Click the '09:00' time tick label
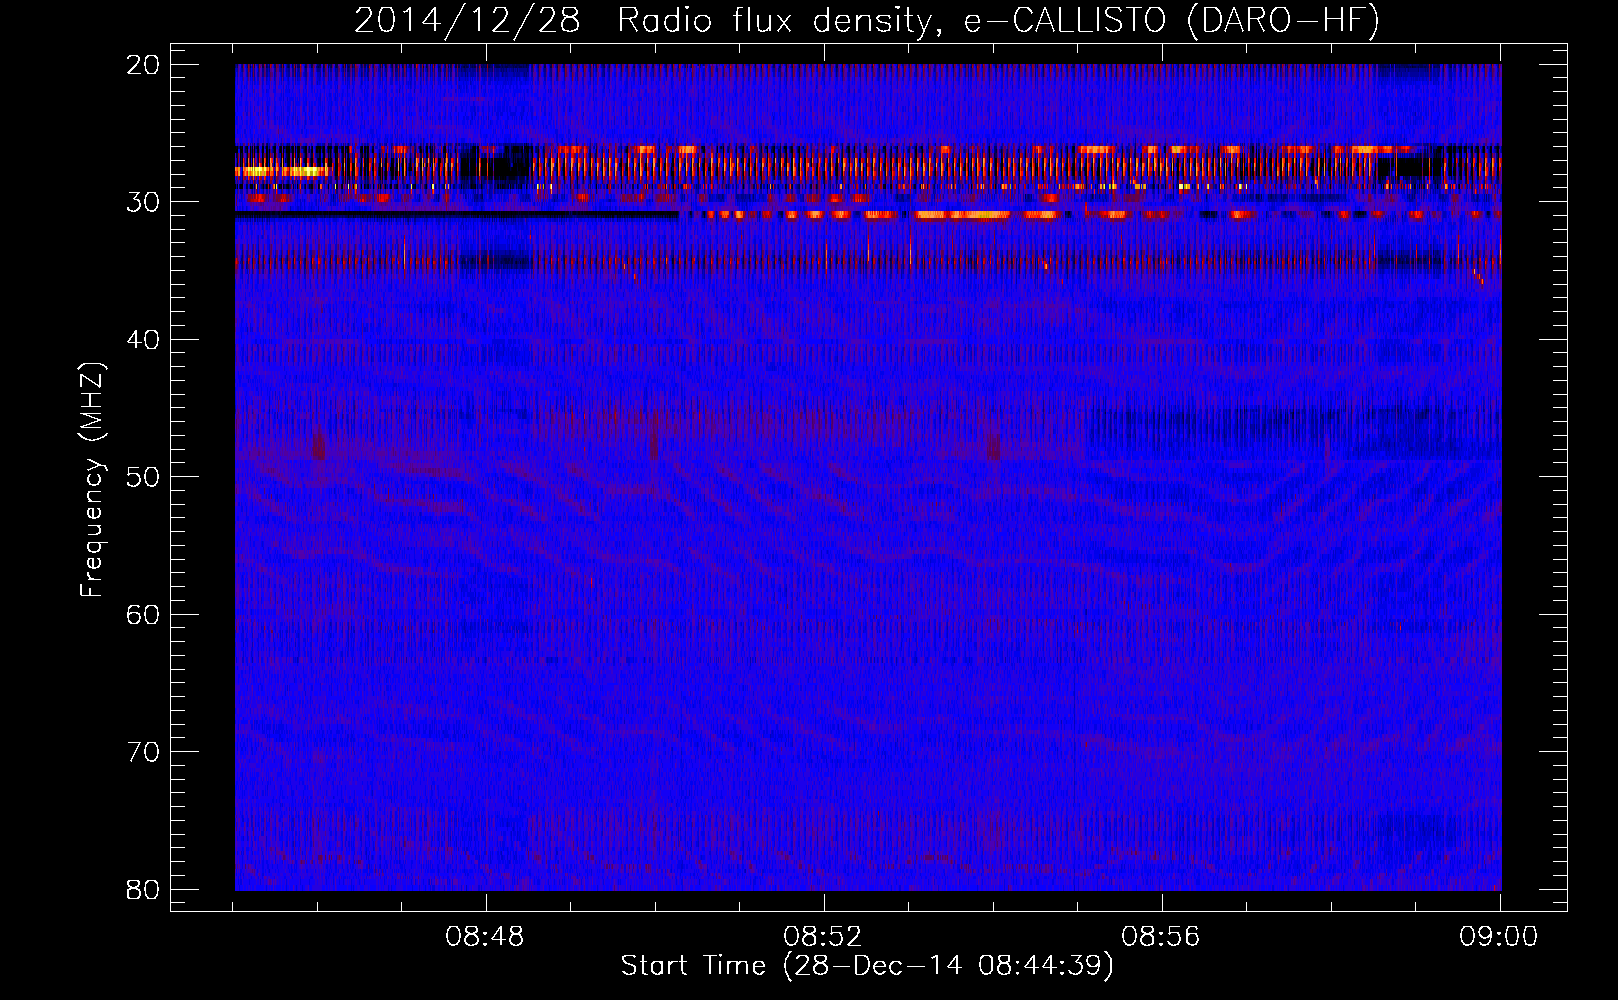The width and height of the screenshot is (1618, 1000). point(1499,937)
